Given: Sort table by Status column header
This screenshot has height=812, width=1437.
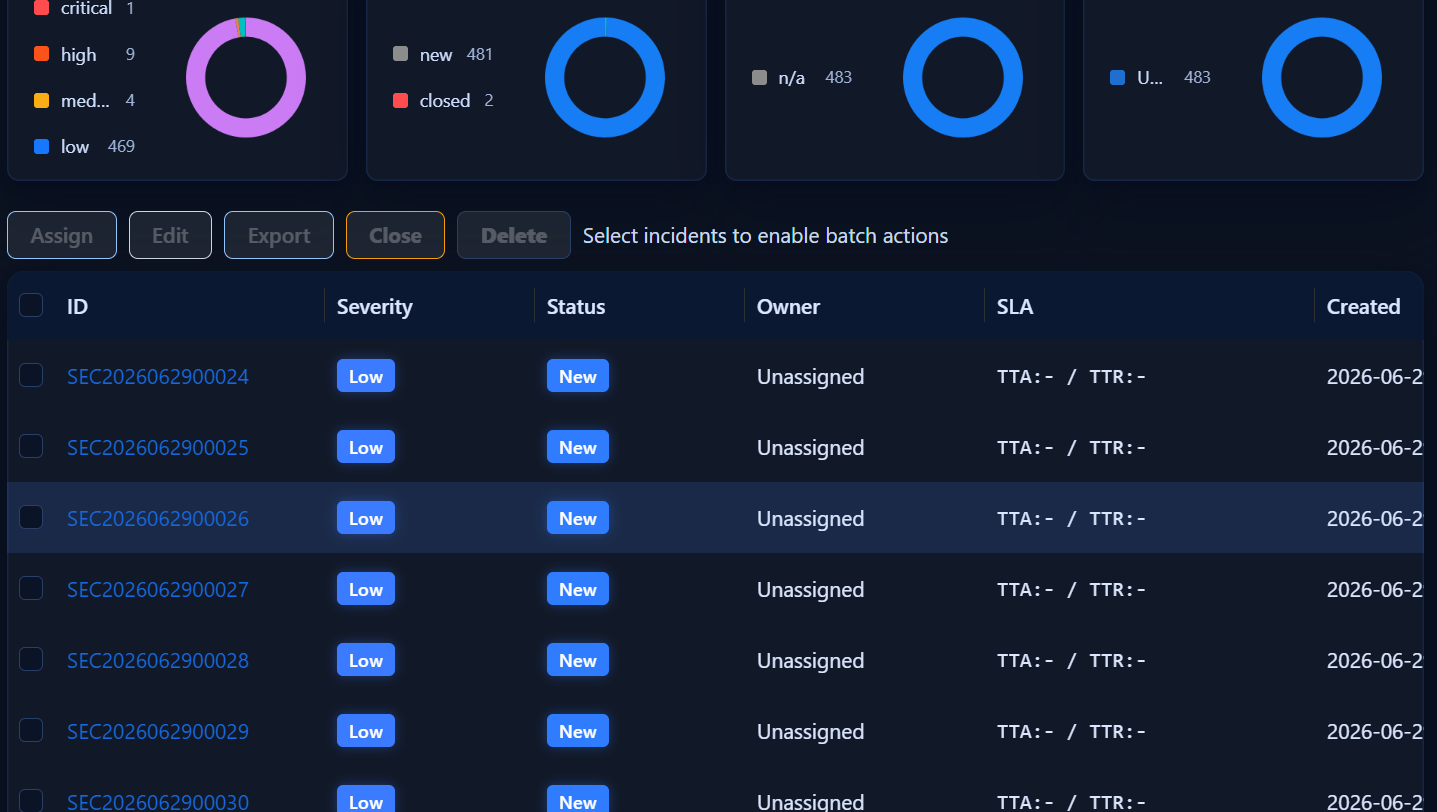Looking at the screenshot, I should coord(576,306).
